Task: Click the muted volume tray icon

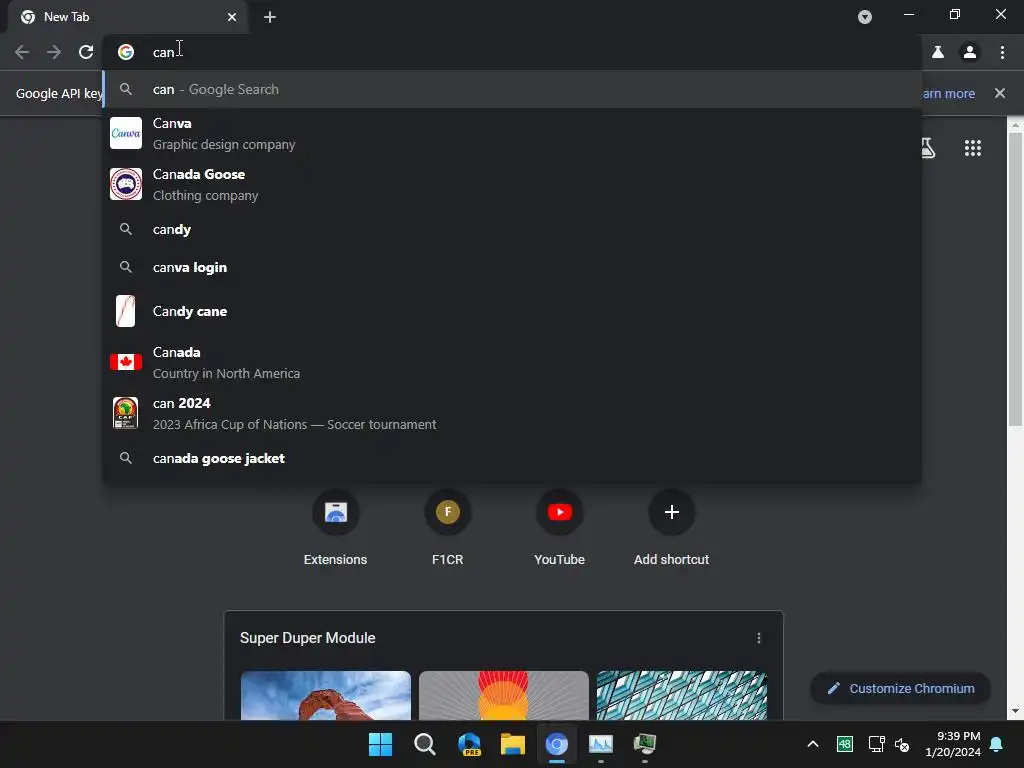Action: tap(903, 744)
